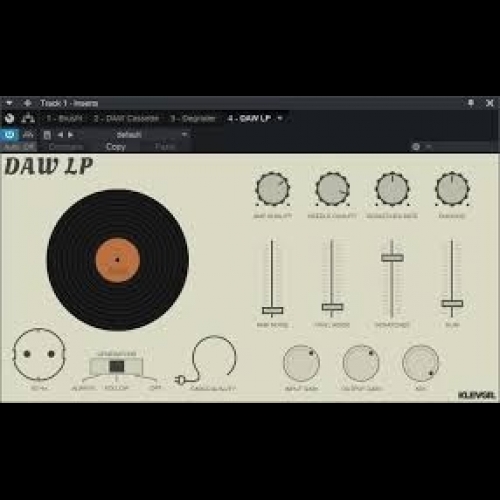Click the fourth knob in the top row

click(x=452, y=189)
